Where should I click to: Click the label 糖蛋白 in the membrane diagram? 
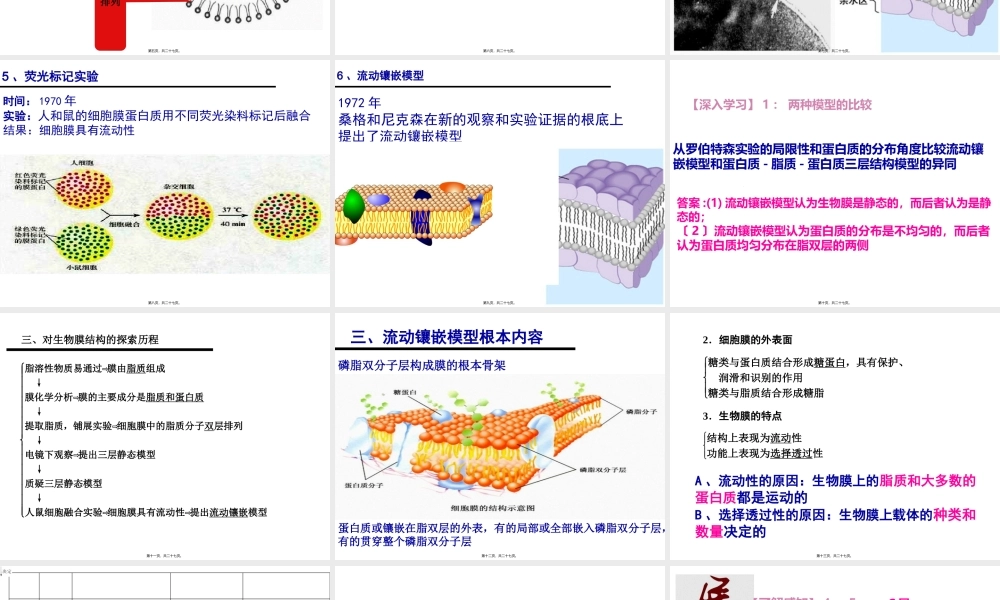point(403,391)
